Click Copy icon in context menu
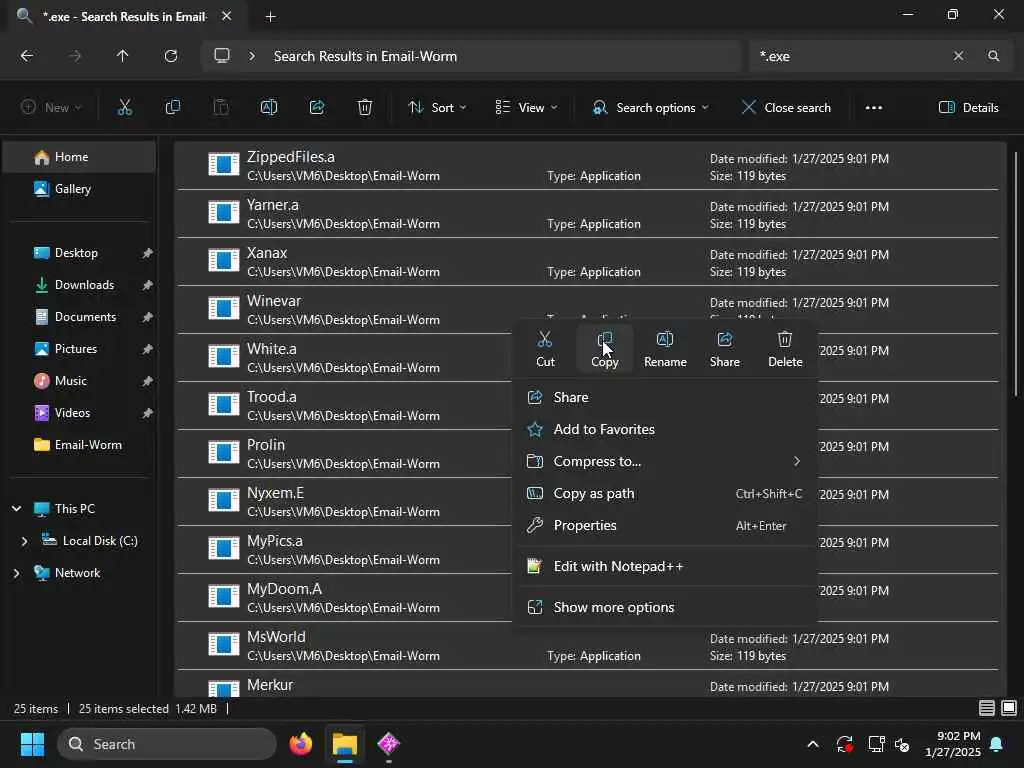 click(x=605, y=349)
